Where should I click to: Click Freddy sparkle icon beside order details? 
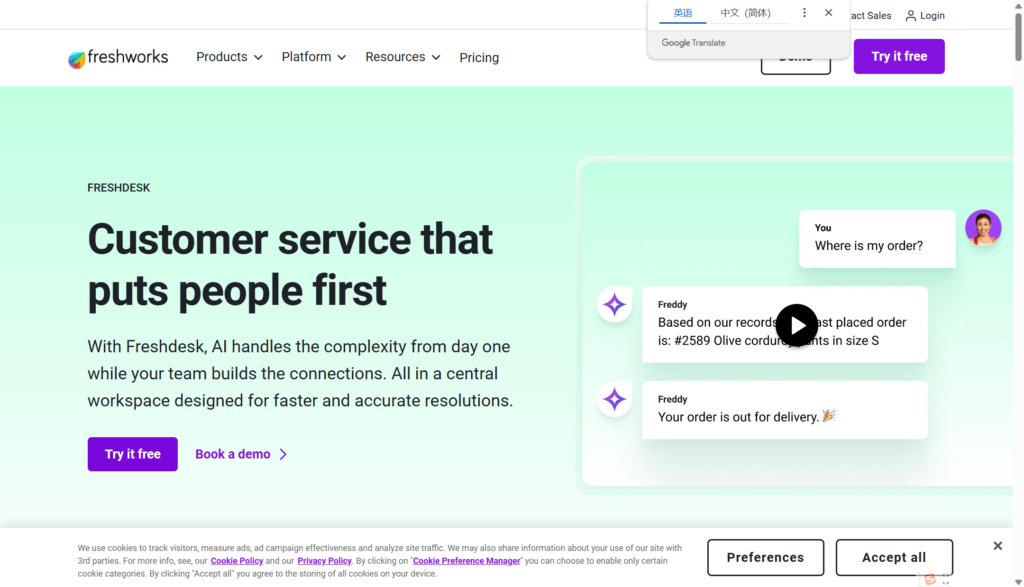tap(614, 305)
